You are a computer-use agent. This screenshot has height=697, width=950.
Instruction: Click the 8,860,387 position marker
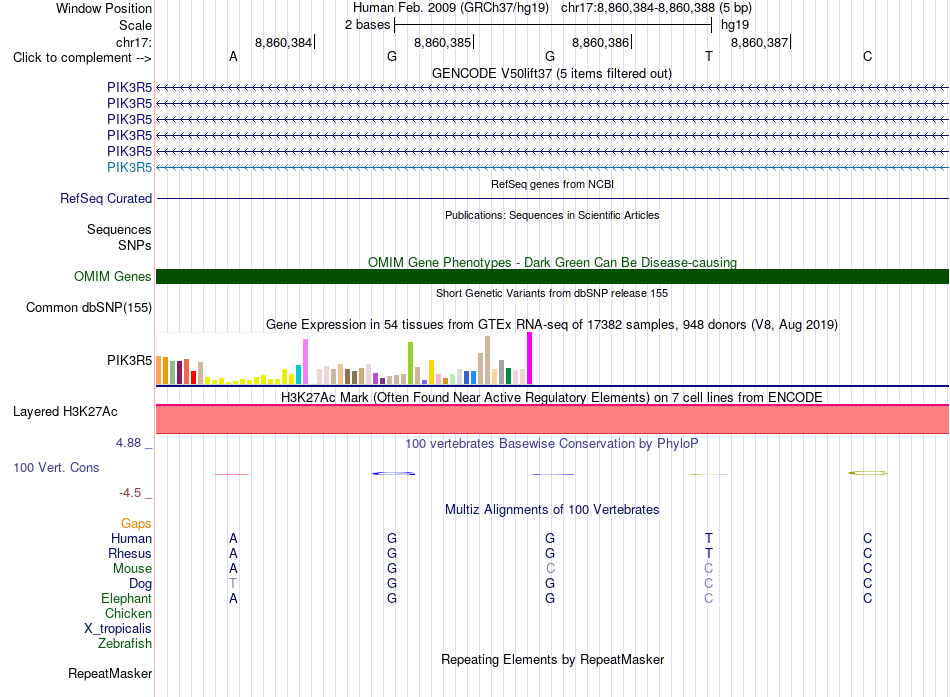760,42
